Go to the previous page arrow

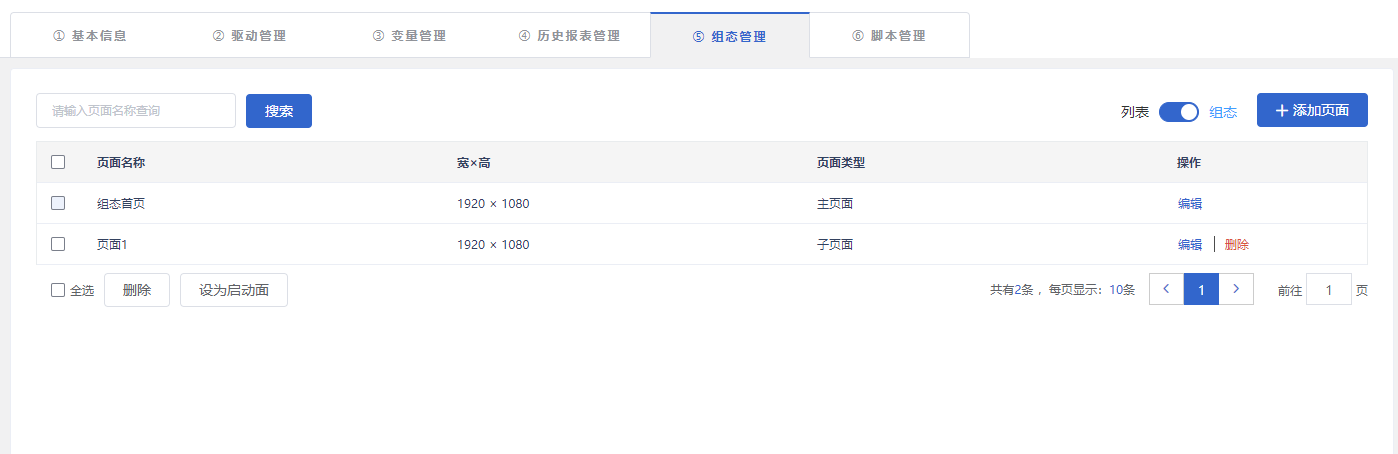point(1166,289)
